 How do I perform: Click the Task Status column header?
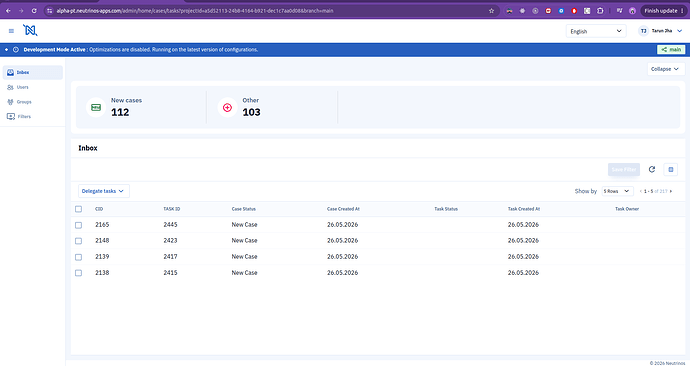(446, 209)
